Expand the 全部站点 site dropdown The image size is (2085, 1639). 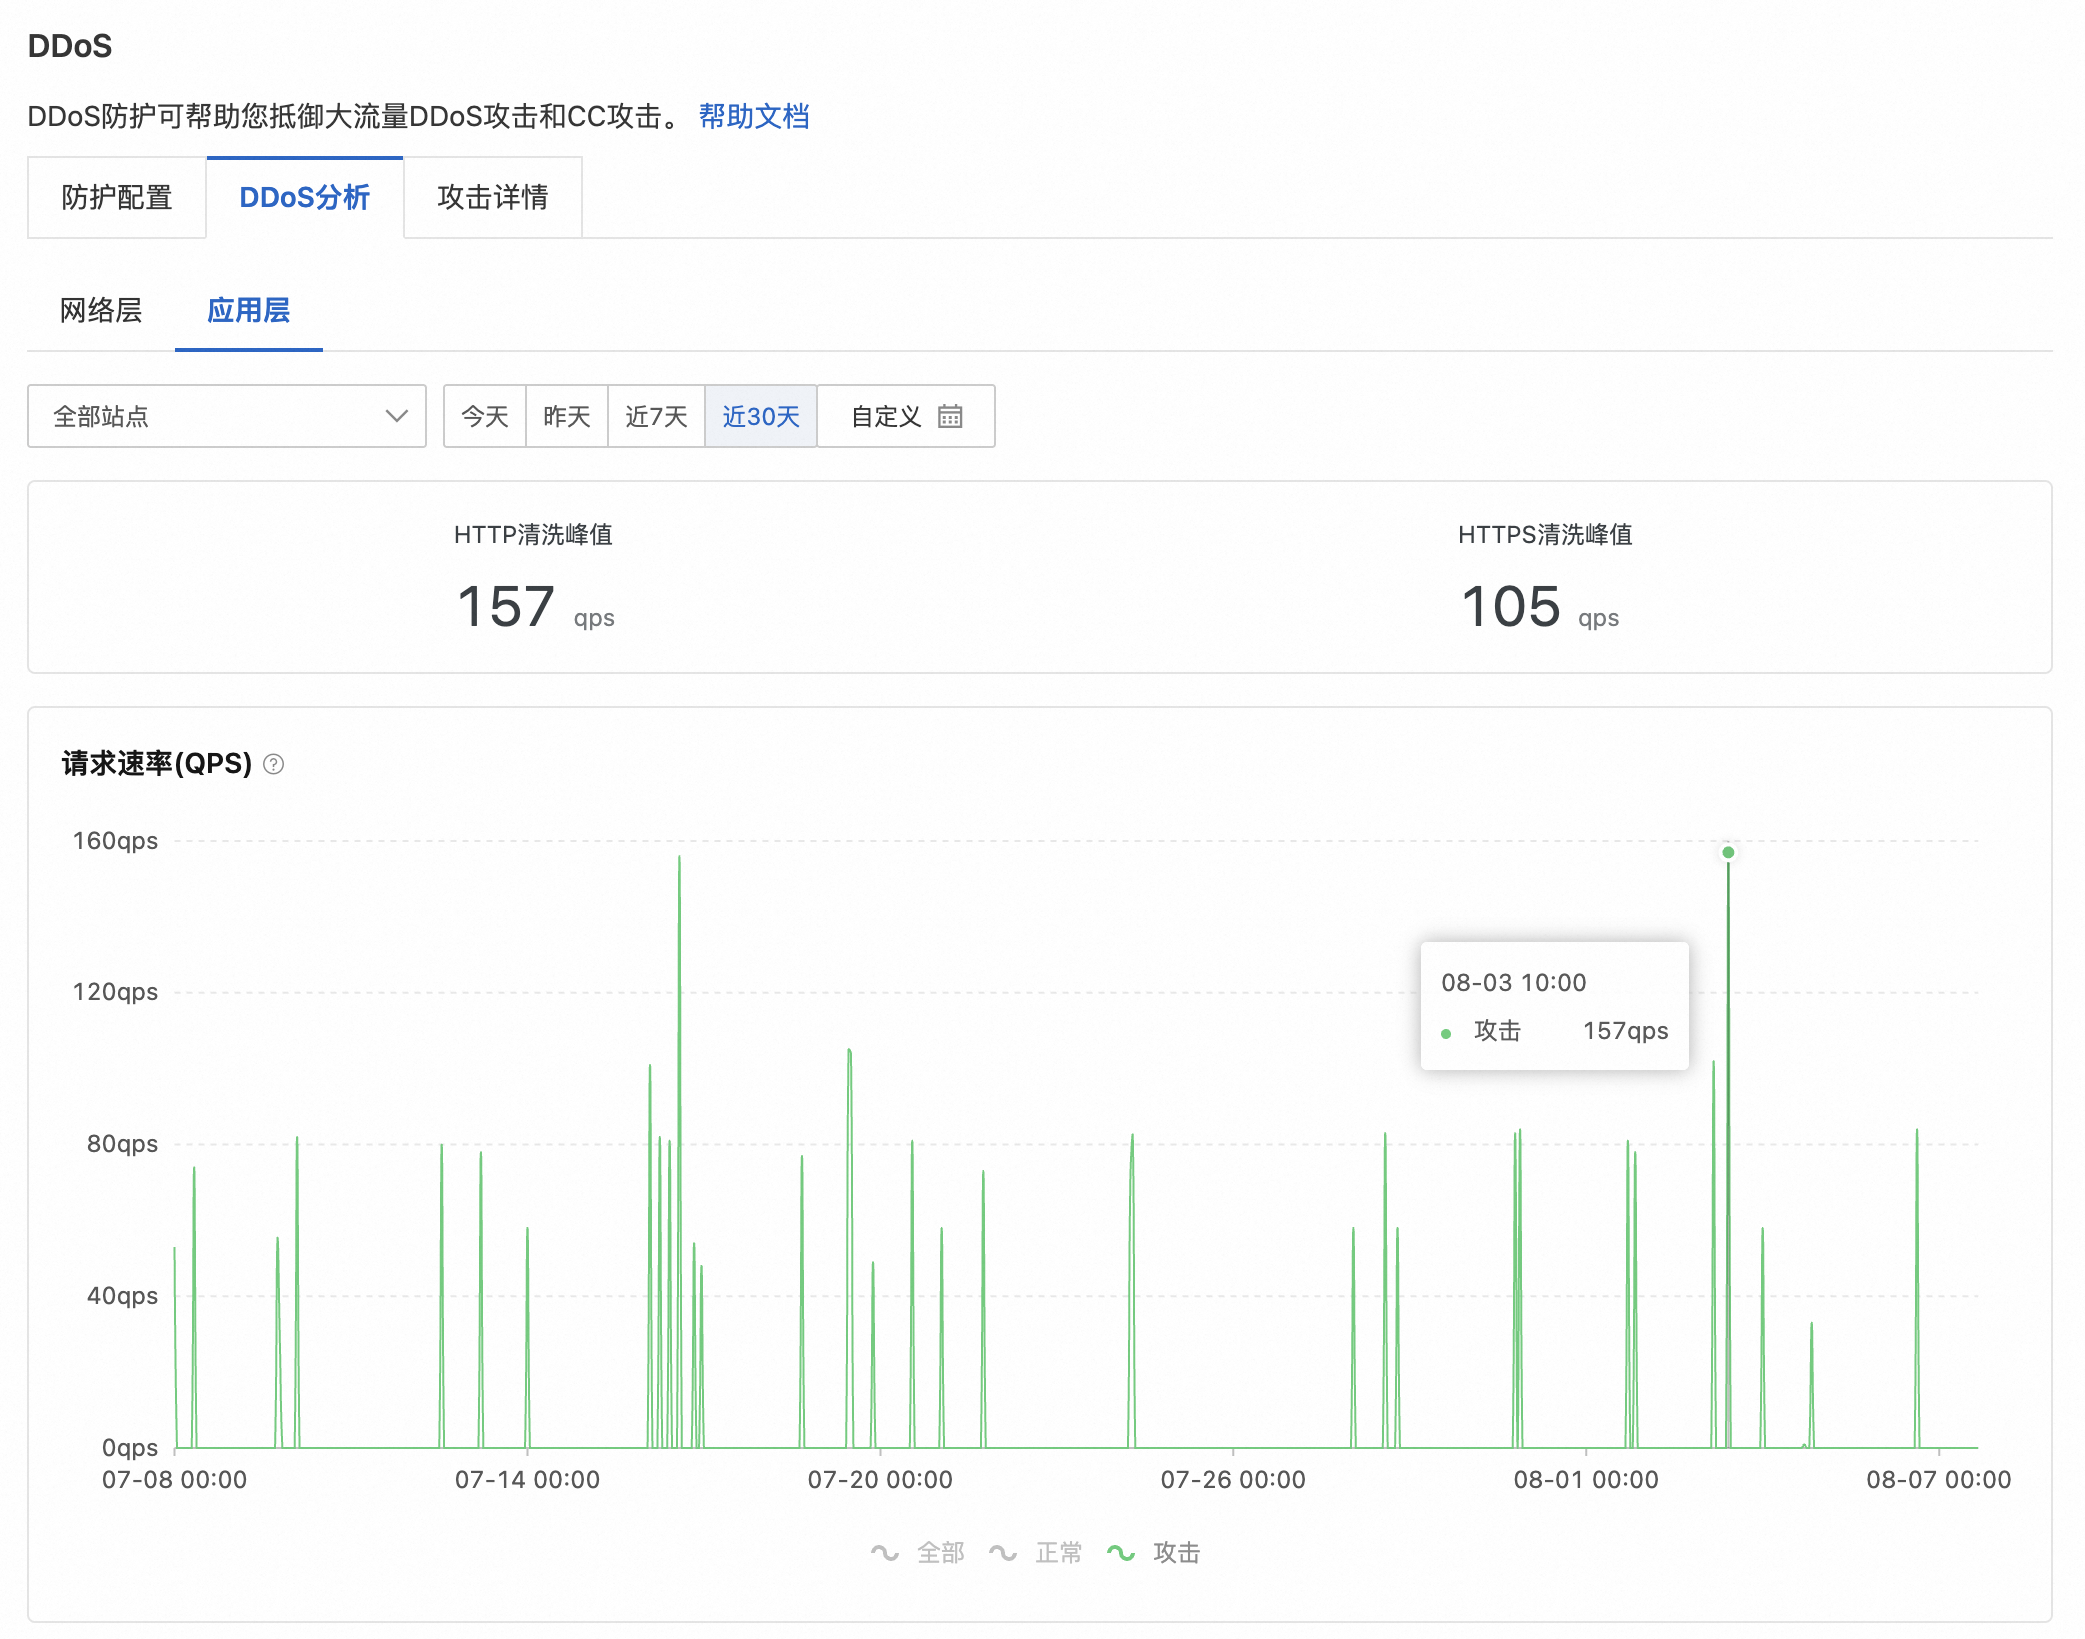[x=227, y=416]
